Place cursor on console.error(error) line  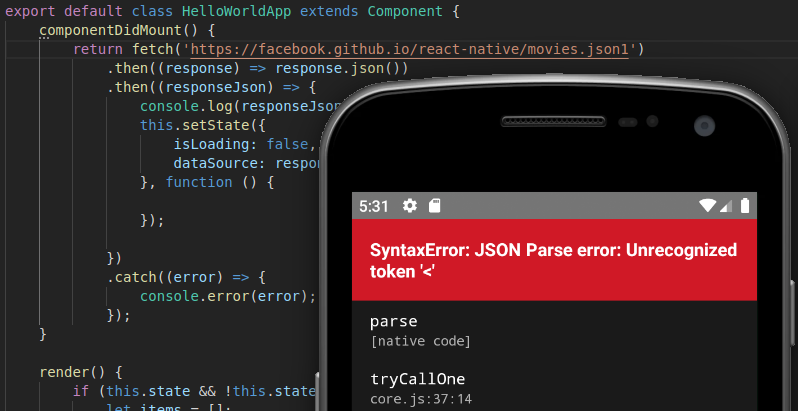coord(228,296)
